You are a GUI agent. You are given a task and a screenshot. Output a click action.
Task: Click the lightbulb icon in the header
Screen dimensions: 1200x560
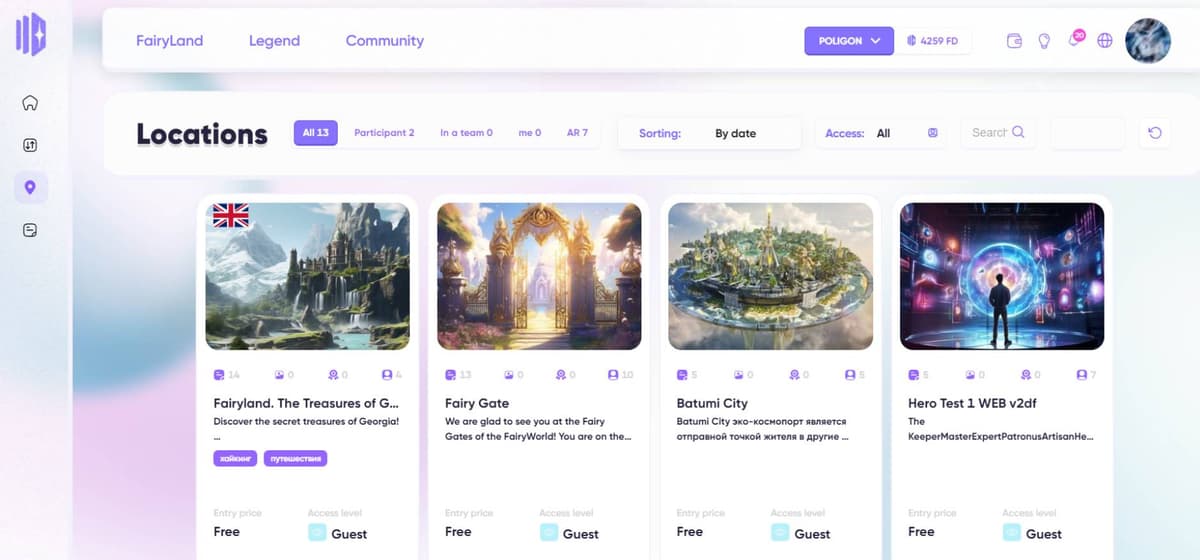1044,41
